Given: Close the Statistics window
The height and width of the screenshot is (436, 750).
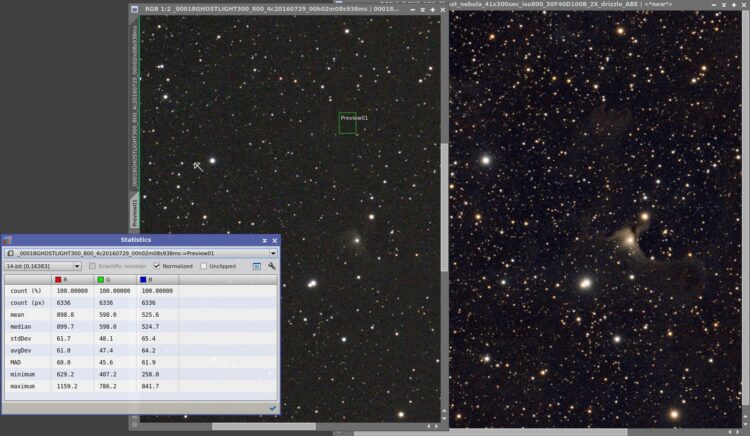Looking at the screenshot, I should tap(275, 240).
